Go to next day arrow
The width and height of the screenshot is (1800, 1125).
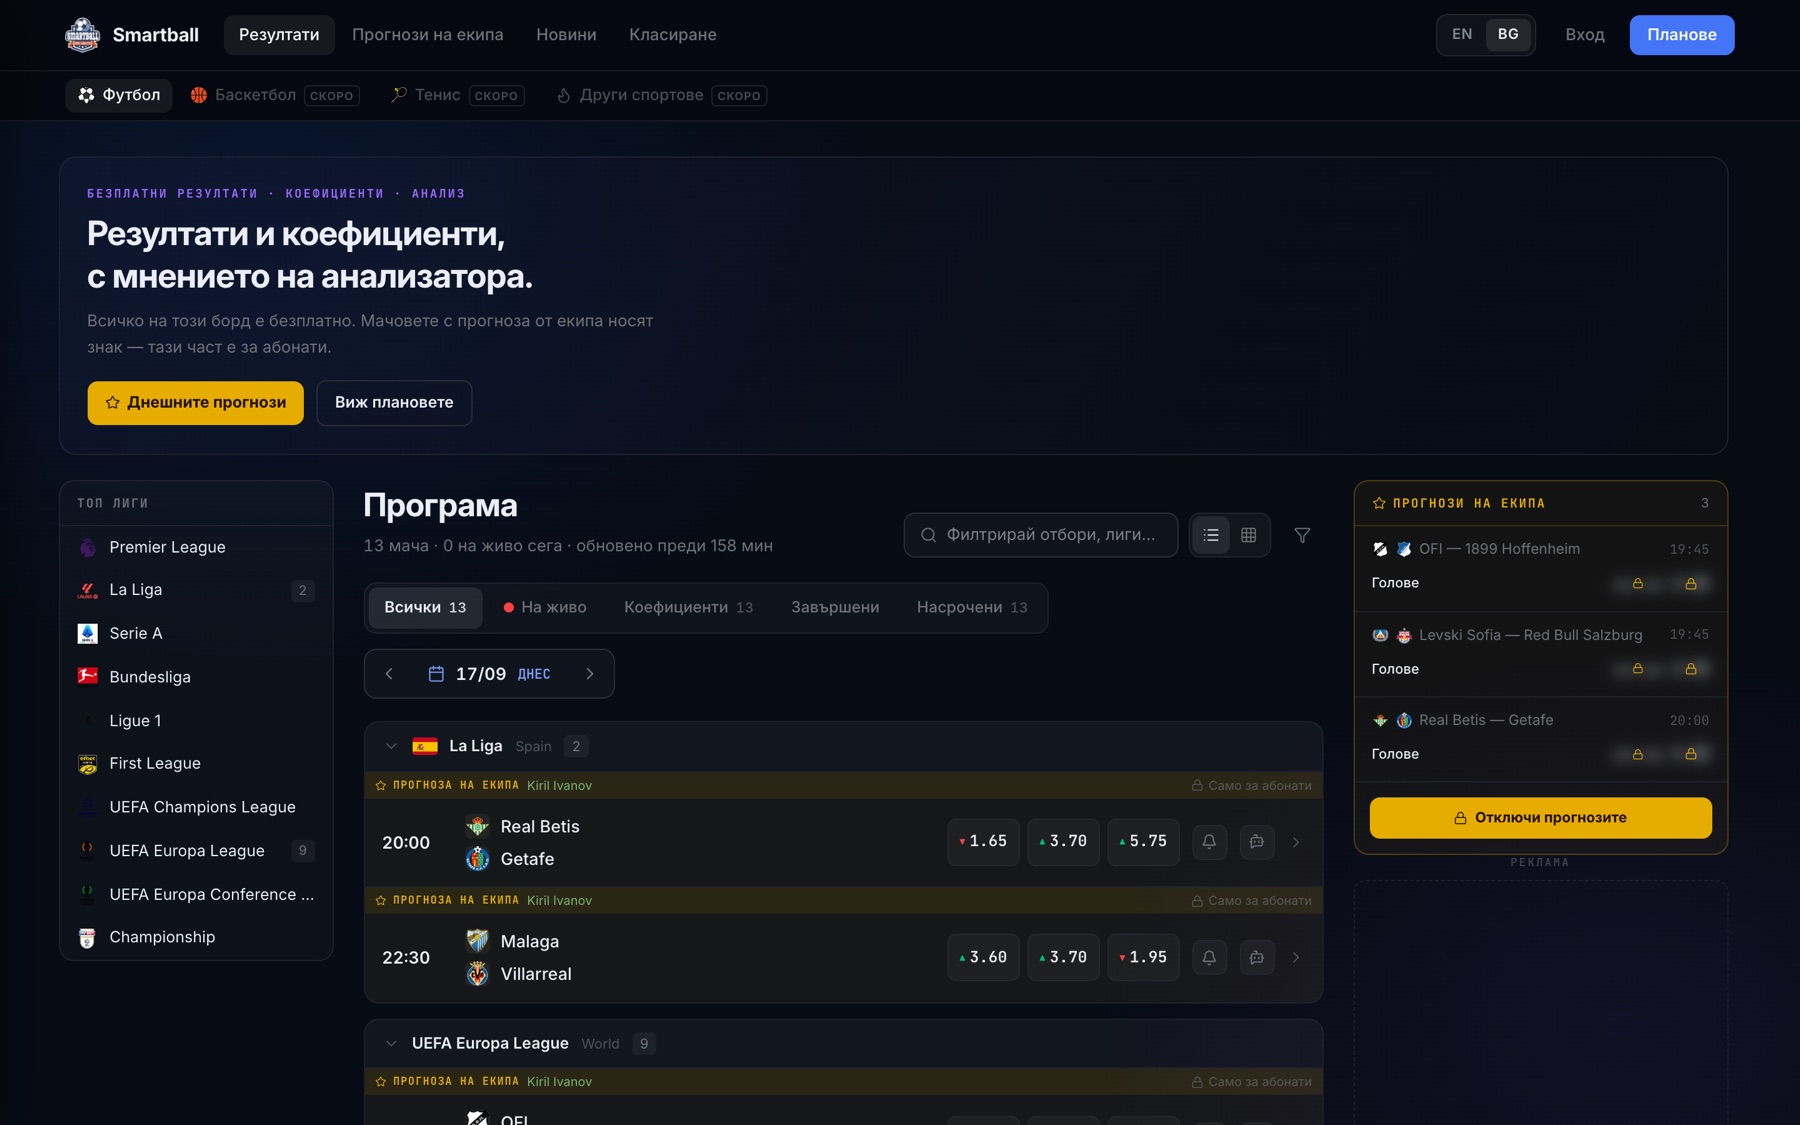click(x=590, y=674)
